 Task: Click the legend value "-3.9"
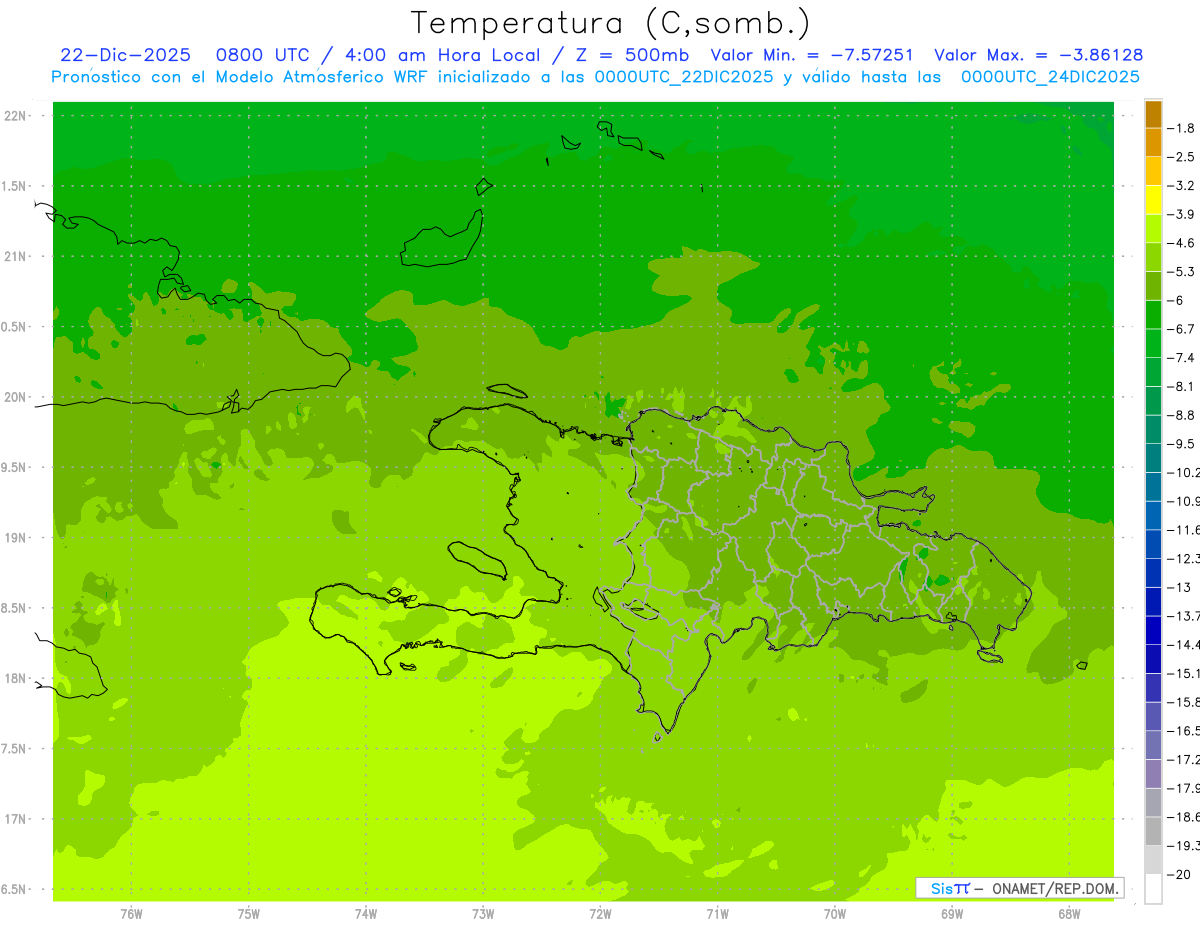tap(1183, 214)
